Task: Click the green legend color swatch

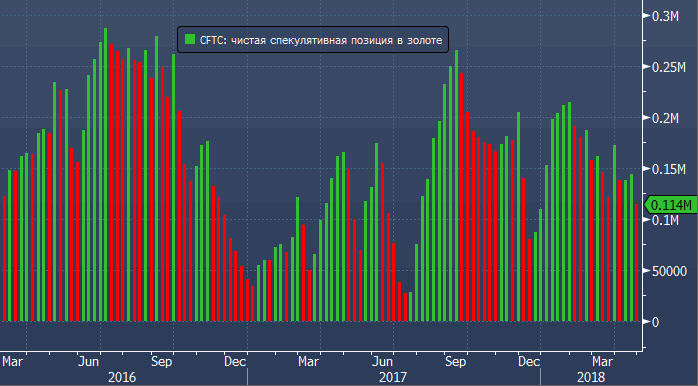Action: (x=190, y=40)
